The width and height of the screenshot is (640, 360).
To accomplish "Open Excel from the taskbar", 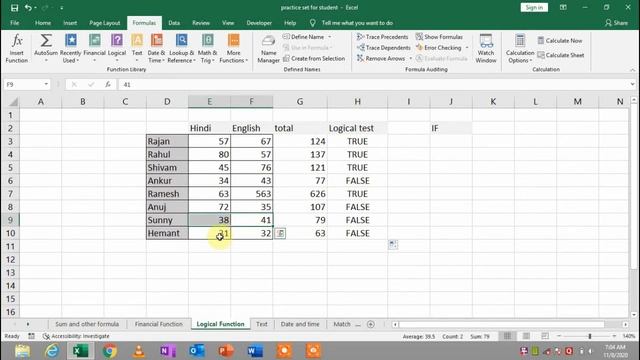I will 80,351.
